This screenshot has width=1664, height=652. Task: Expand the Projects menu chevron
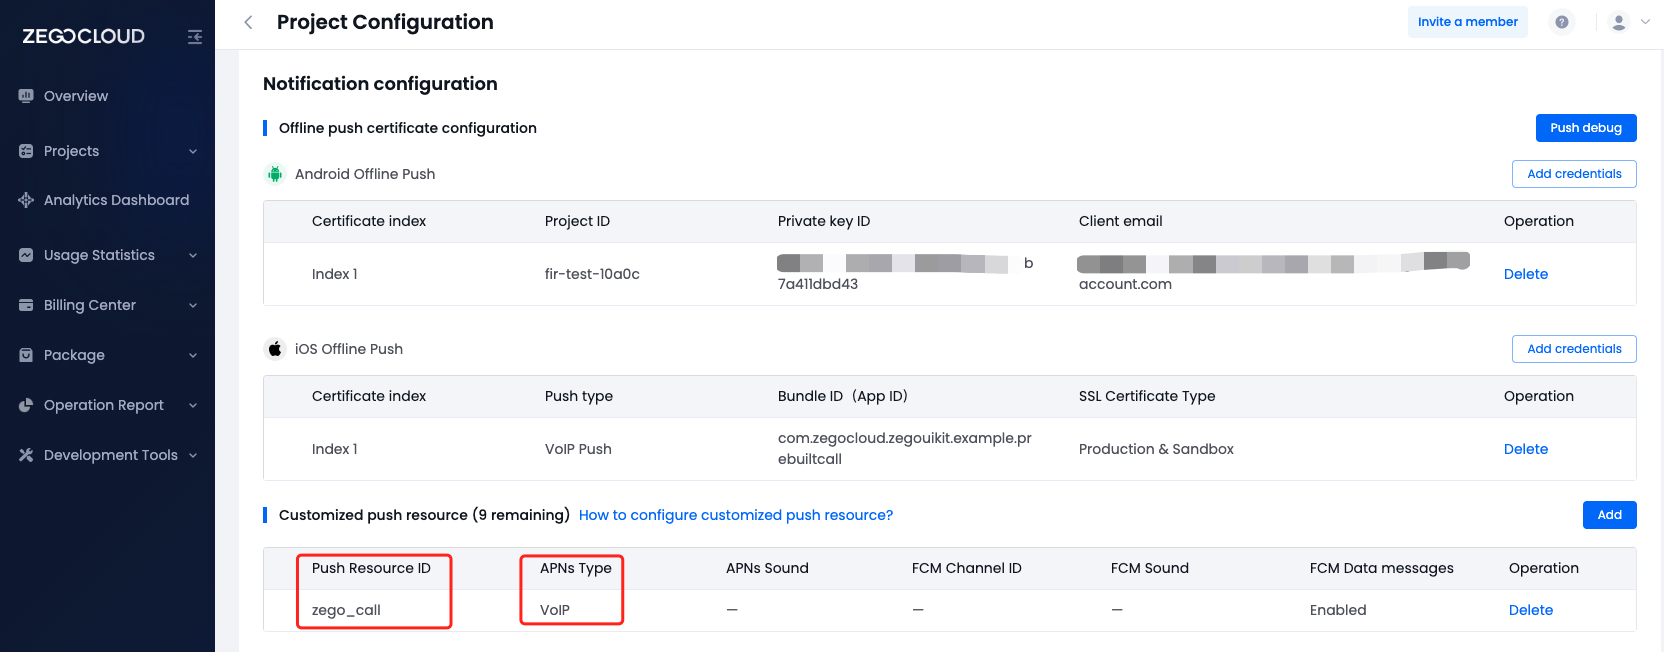[x=193, y=151]
